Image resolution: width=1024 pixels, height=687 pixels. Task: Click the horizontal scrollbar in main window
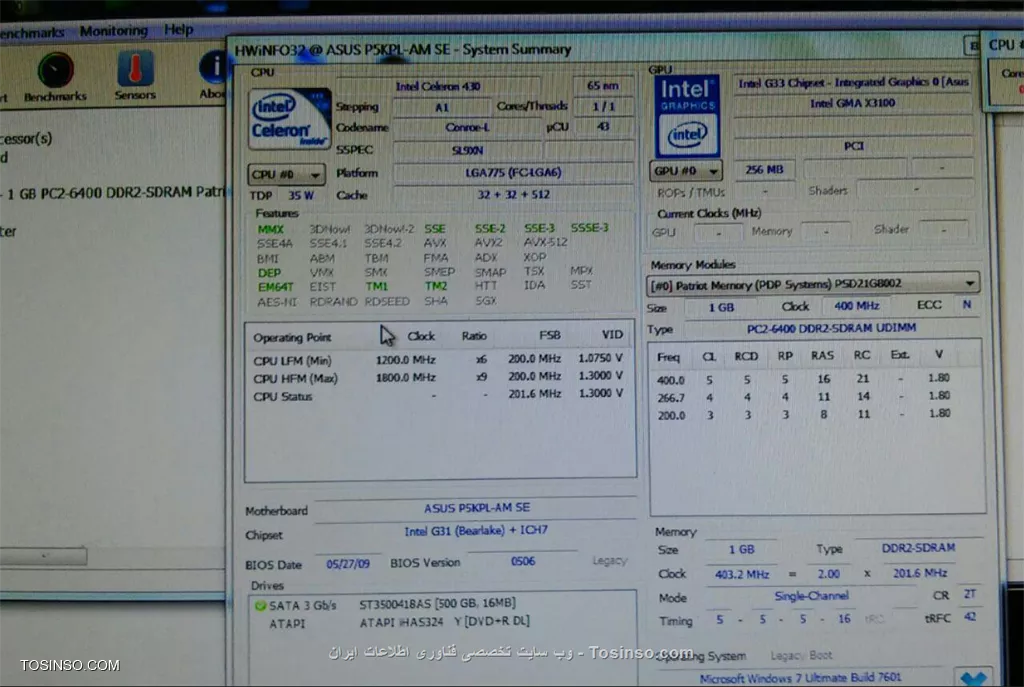(43, 556)
